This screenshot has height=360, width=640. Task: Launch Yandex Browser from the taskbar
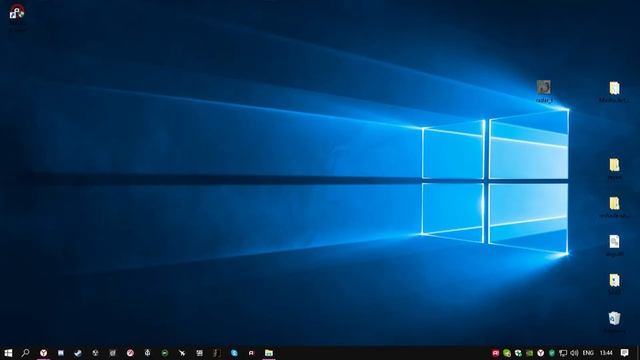pyautogui.click(x=43, y=353)
